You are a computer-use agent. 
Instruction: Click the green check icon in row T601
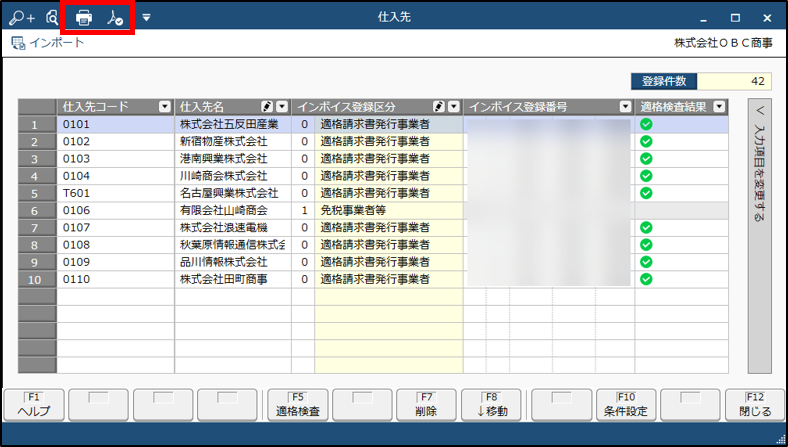(646, 193)
